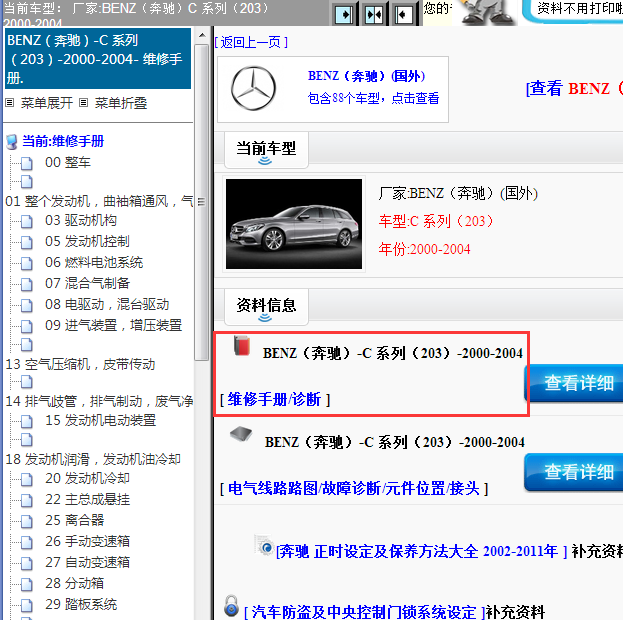
Task: Click the page icon beside 25 离合器
Action: (27, 521)
